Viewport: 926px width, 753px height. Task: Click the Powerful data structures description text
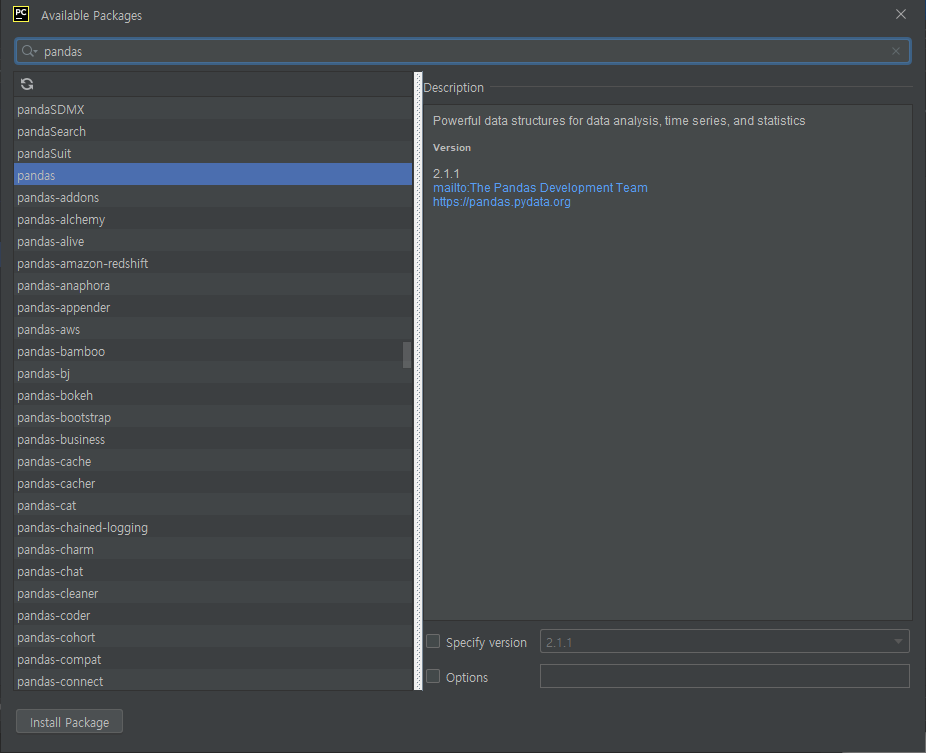coord(619,120)
